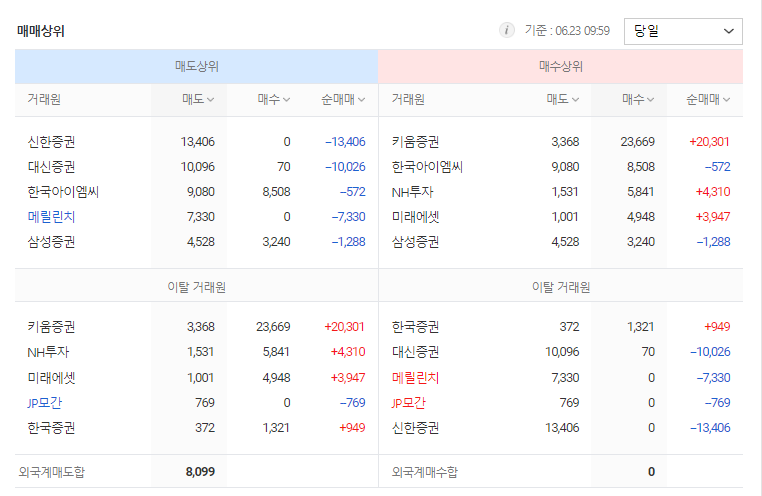Image resolution: width=762 pixels, height=496 pixels.
Task: Sort 매수상위 table by 매수 column
Action: pyautogui.click(x=638, y=100)
